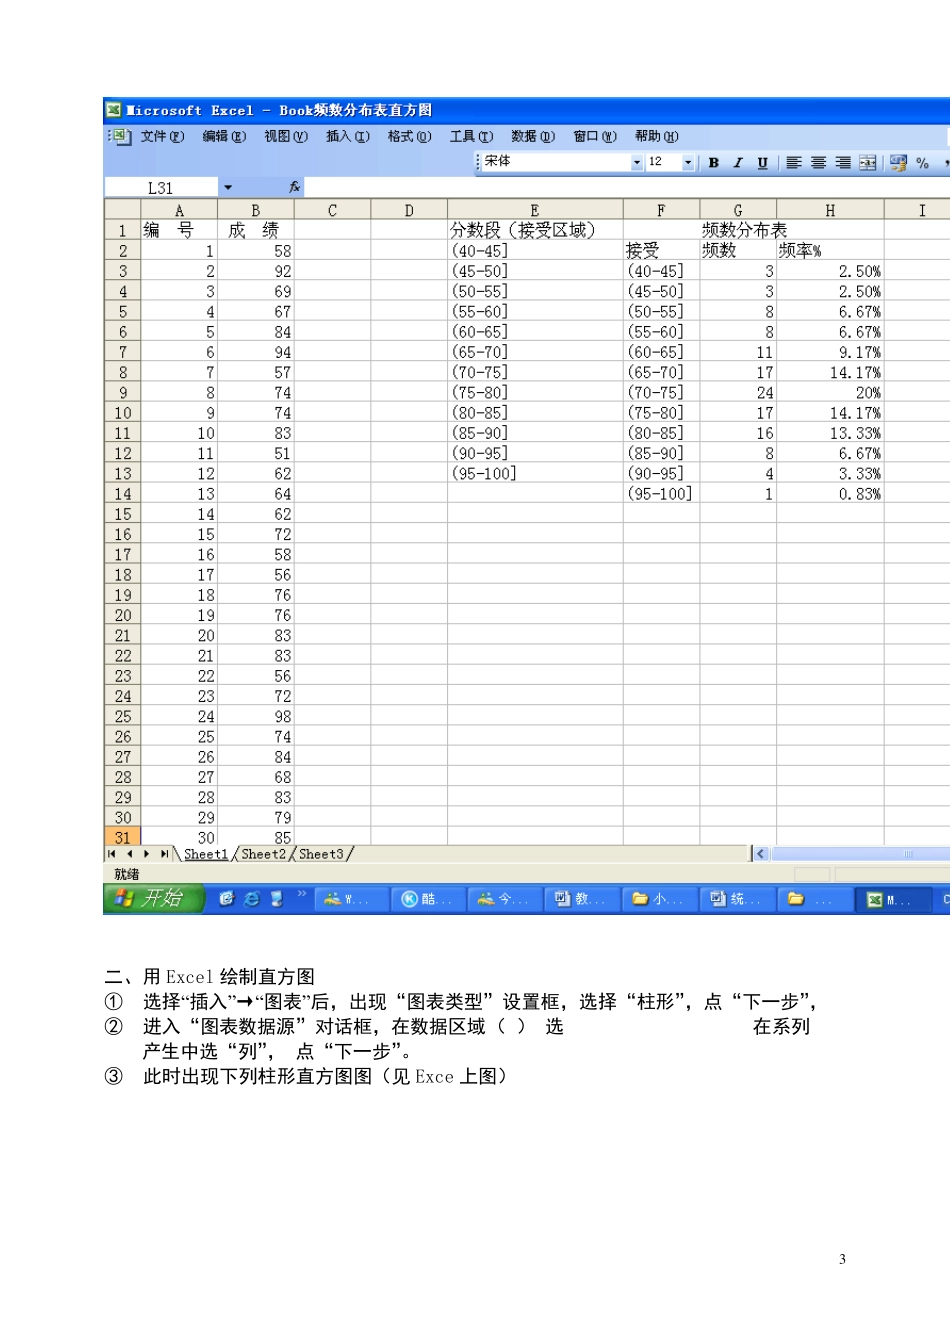This screenshot has width=950, height=1344.
Task: Select row 14 header
Action: coord(122,494)
